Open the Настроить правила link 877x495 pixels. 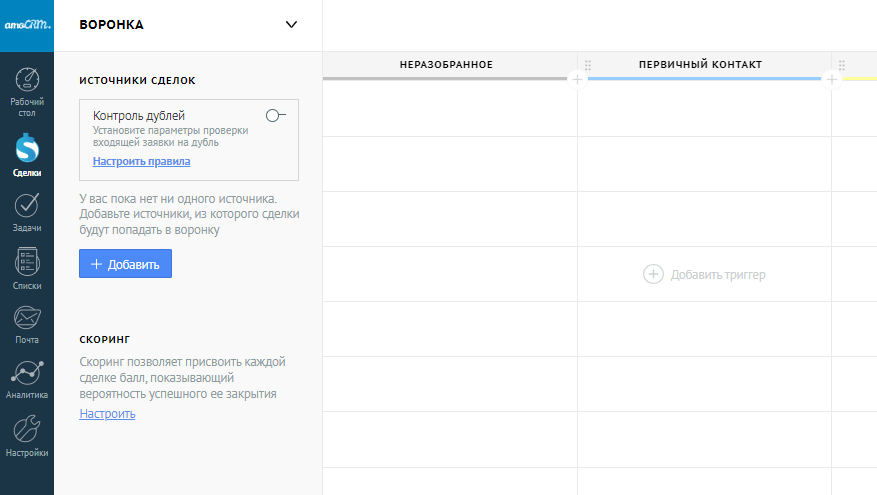tap(141, 161)
